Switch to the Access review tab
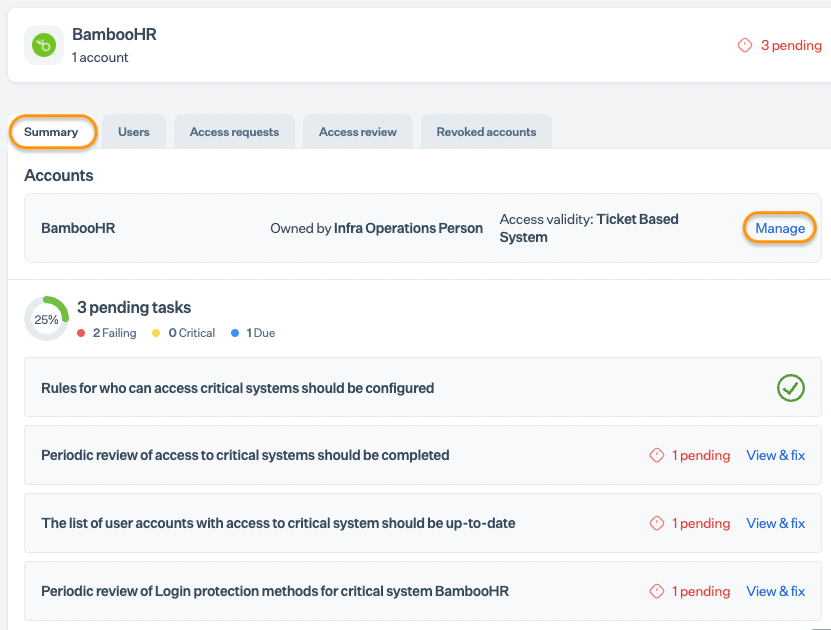 point(358,131)
